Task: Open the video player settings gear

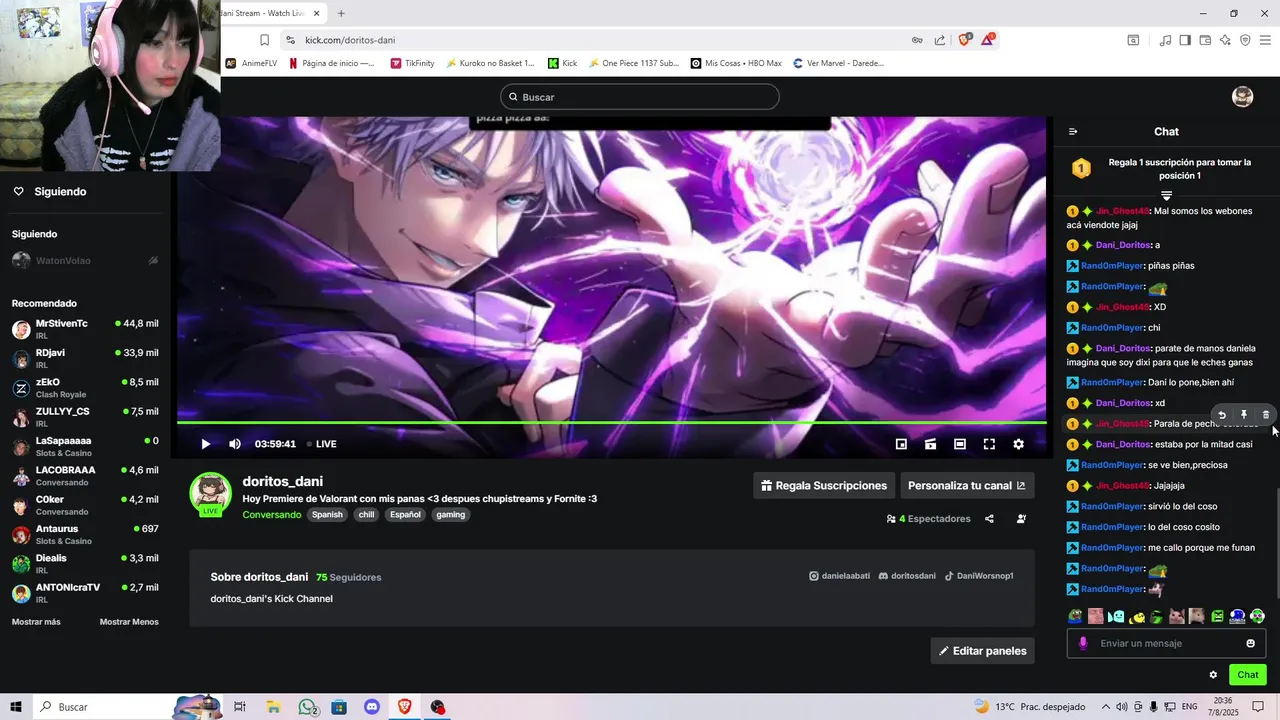Action: point(1018,444)
